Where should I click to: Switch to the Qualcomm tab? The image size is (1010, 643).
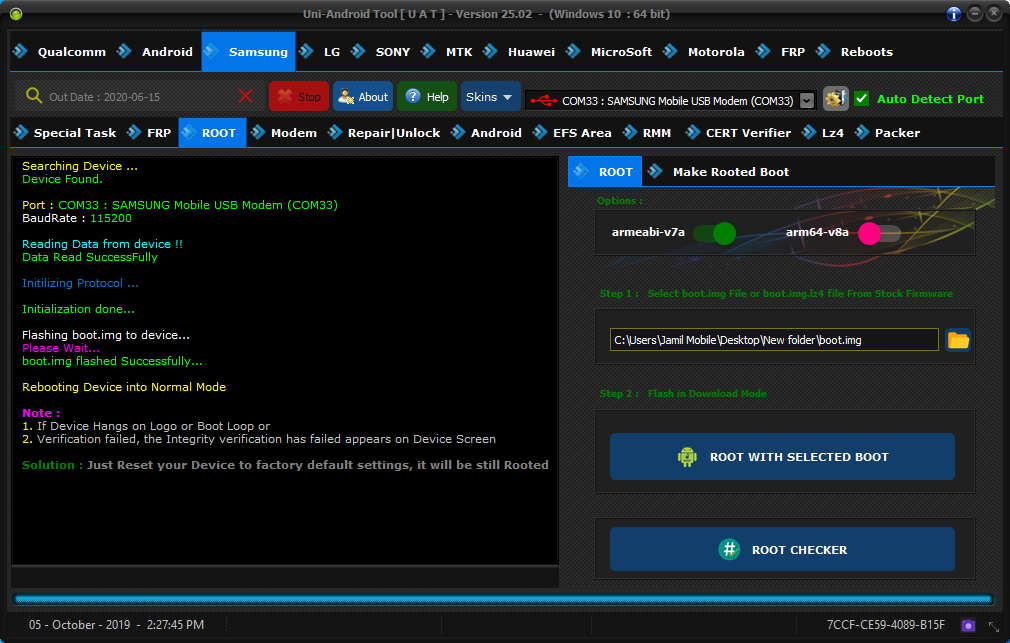(60, 52)
